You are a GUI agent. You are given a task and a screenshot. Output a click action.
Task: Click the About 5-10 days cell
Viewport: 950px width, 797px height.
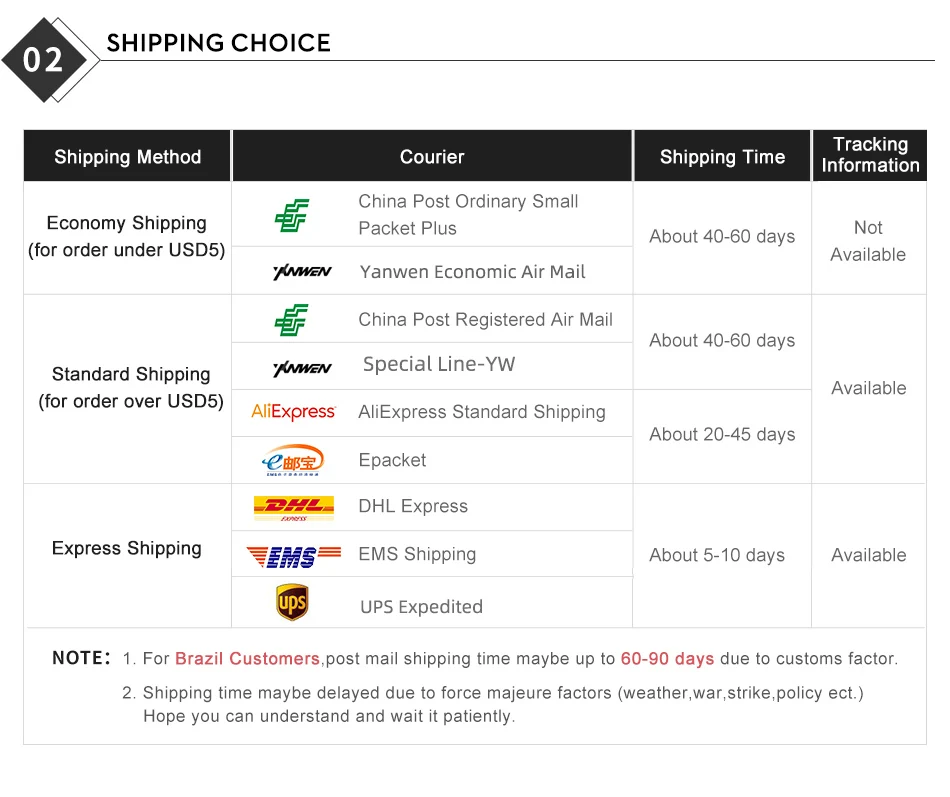coord(717,555)
